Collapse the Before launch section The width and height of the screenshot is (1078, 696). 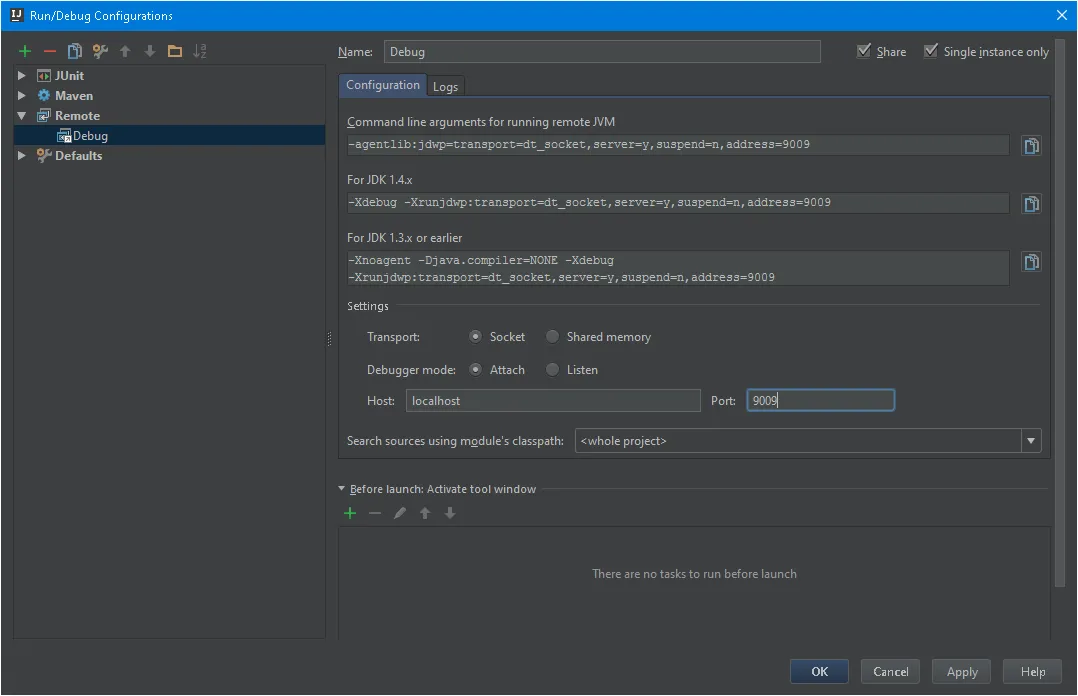[x=342, y=489]
